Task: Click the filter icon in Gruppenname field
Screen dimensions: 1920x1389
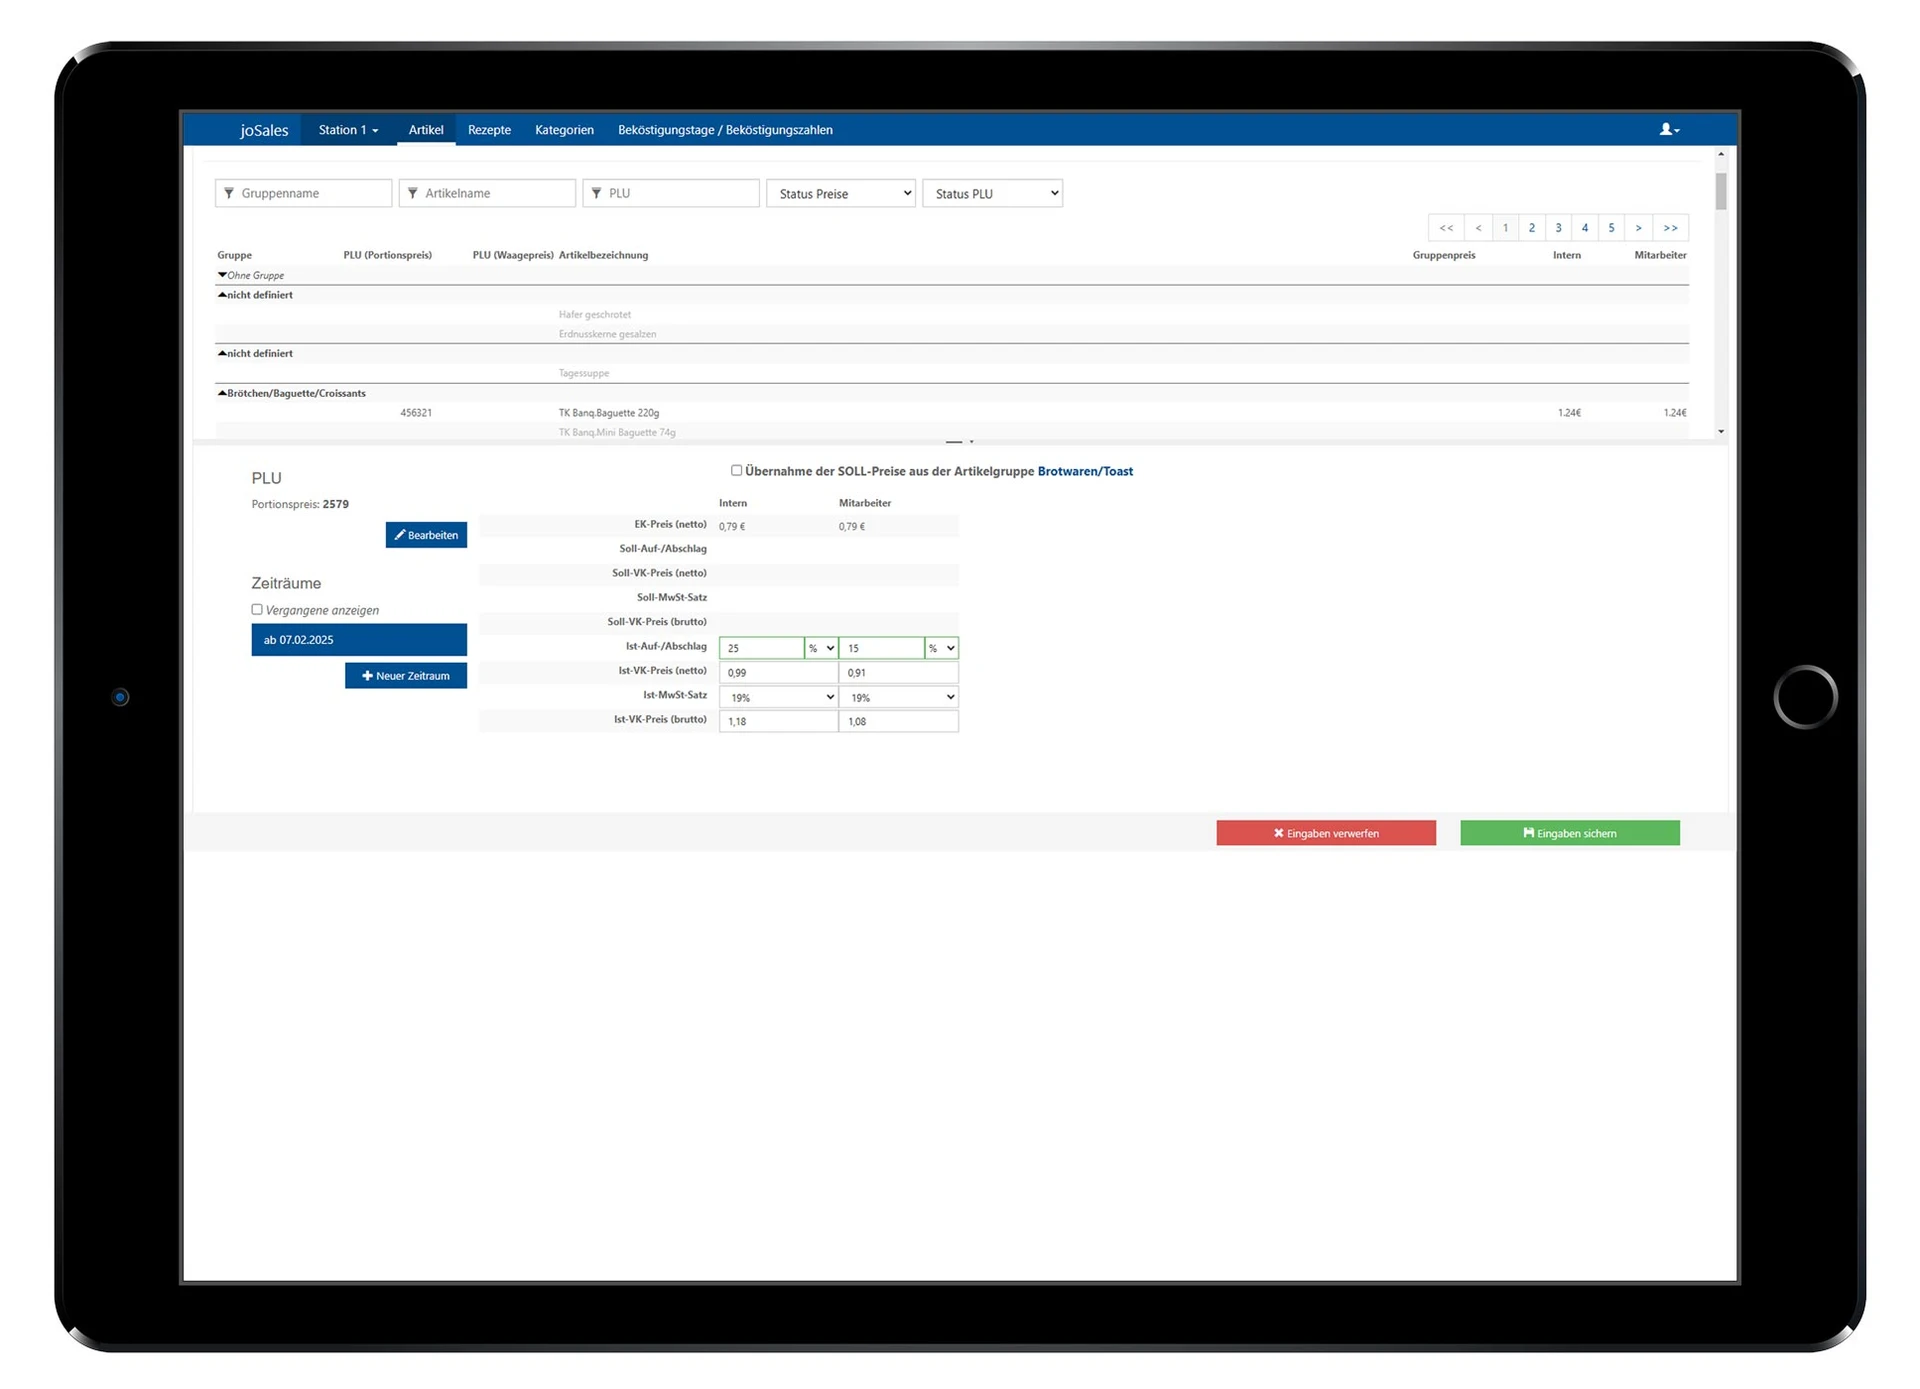Action: tap(229, 193)
